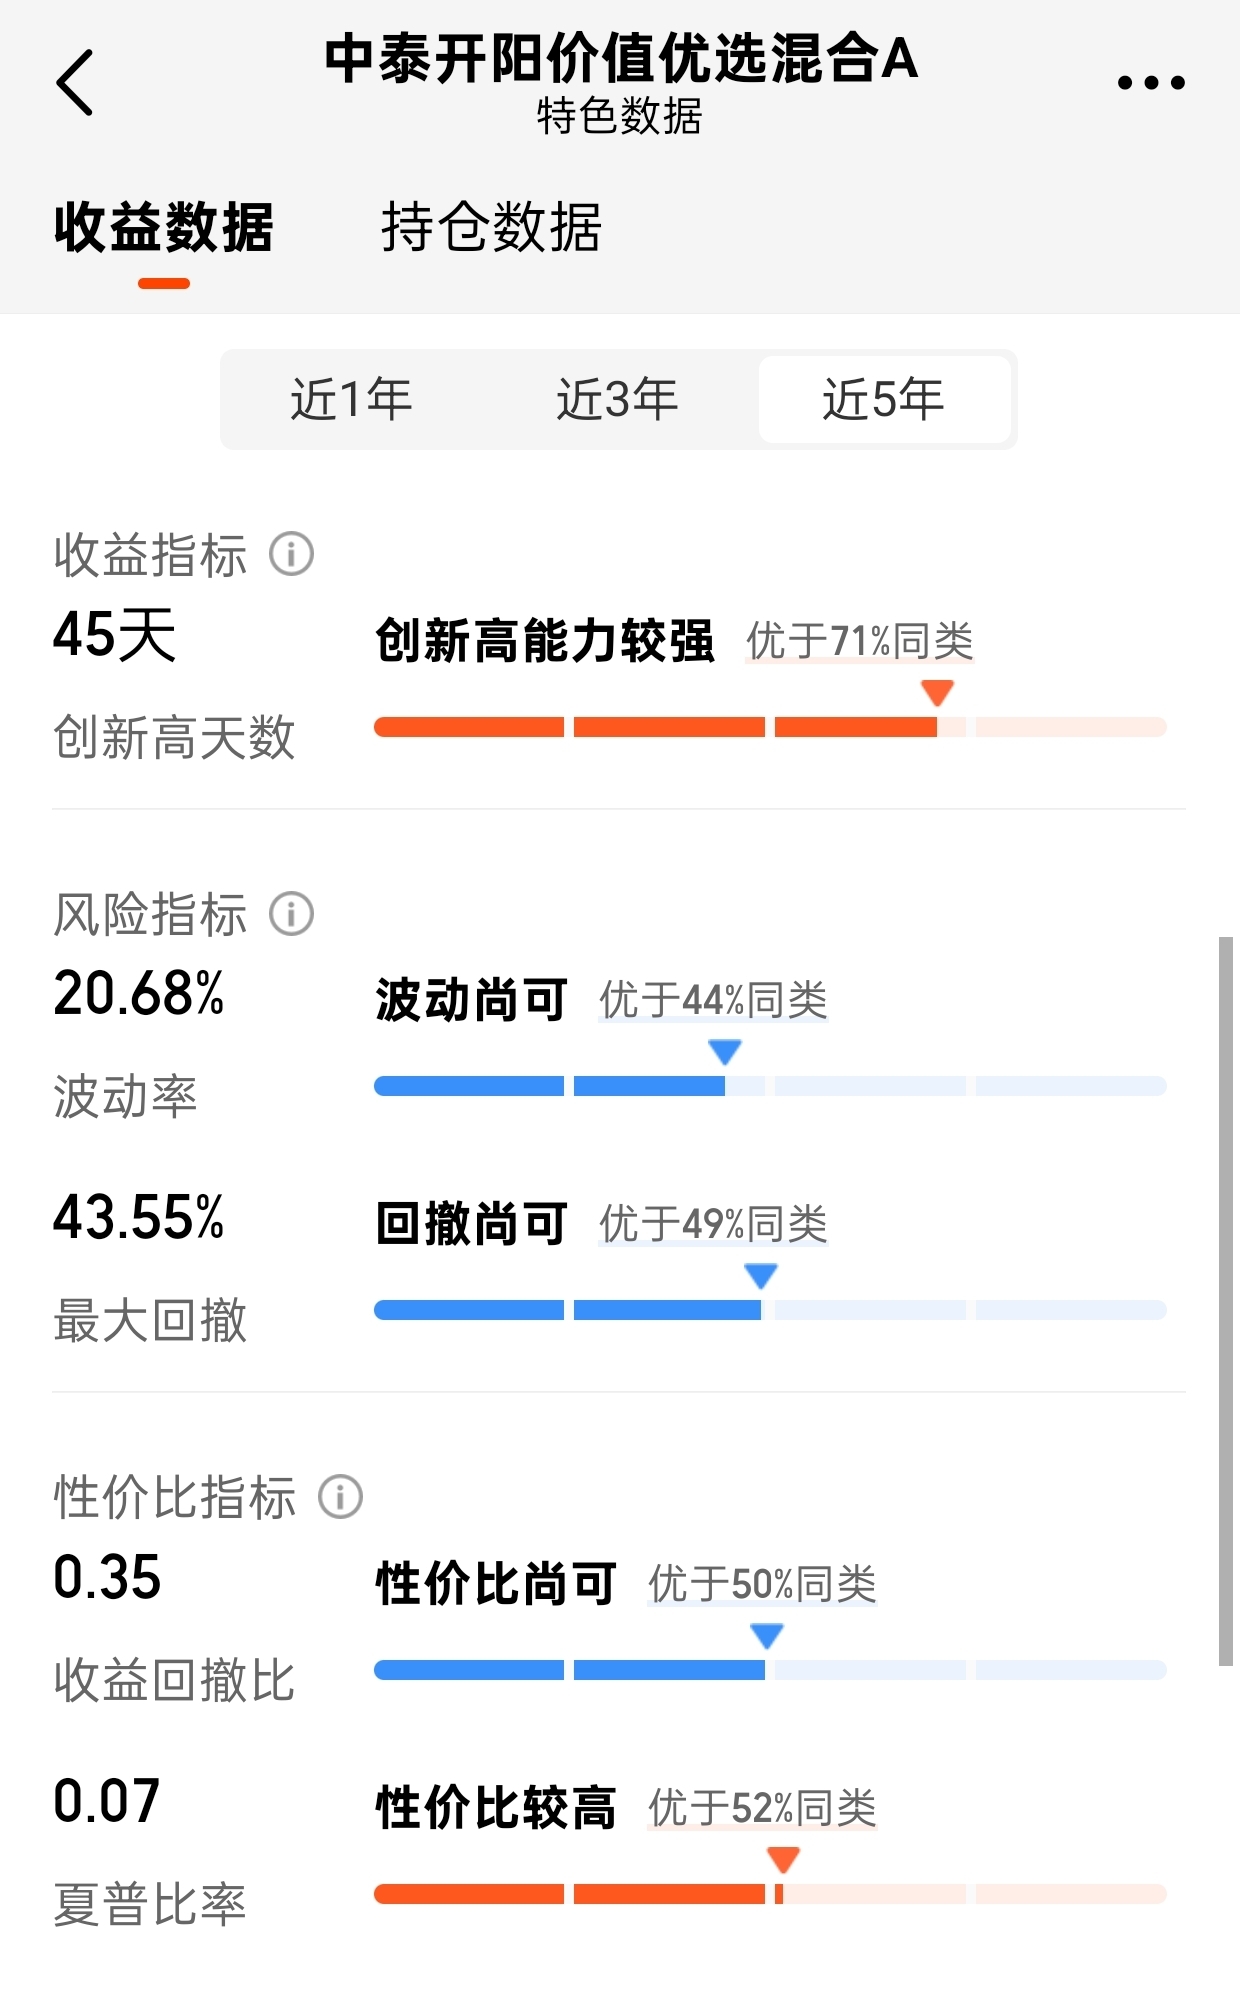Select the 近1年 period option

[351, 400]
